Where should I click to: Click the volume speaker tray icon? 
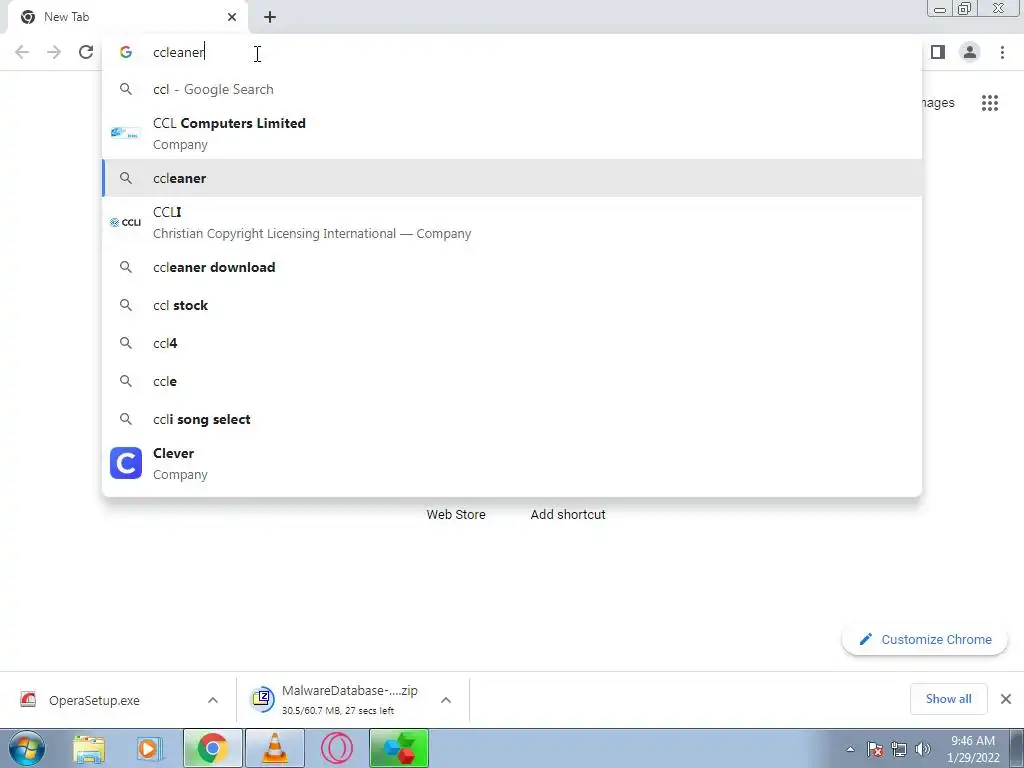point(922,750)
